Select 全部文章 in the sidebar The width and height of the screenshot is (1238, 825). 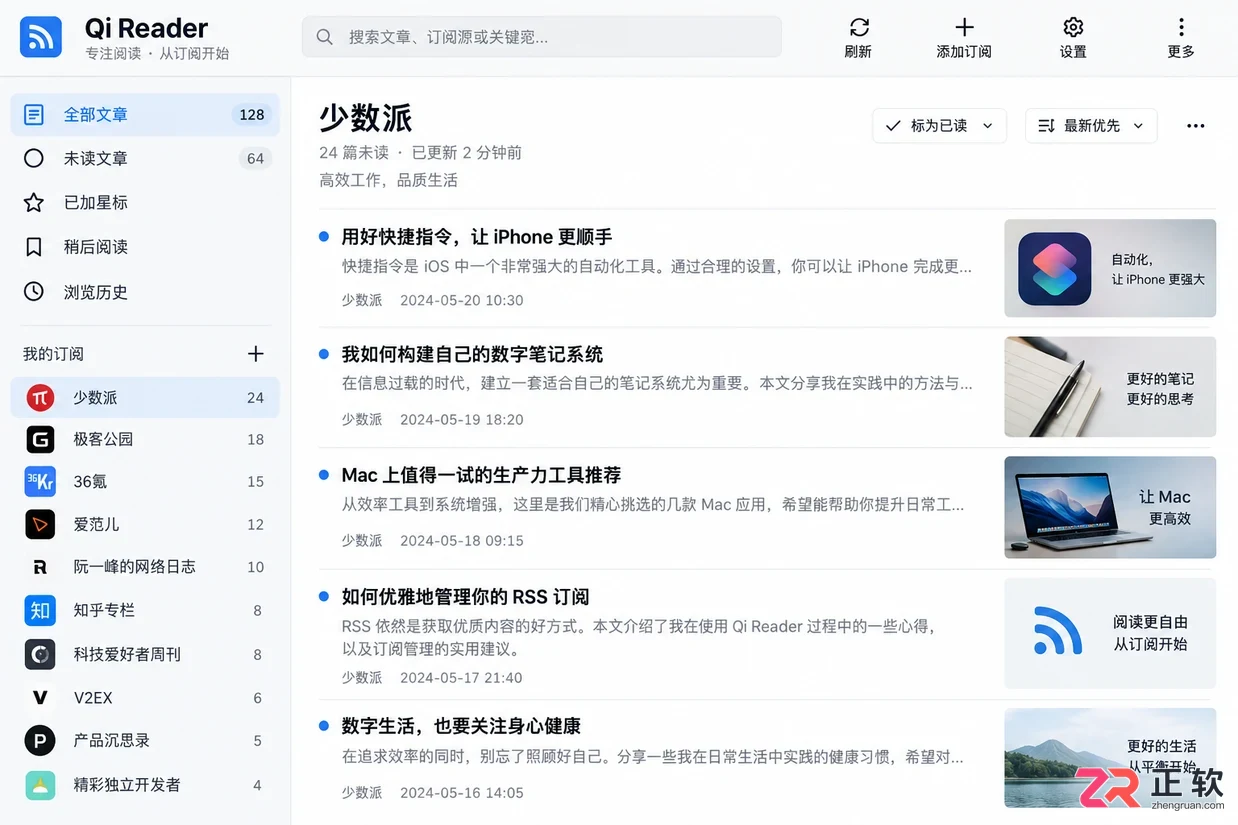pyautogui.click(x=145, y=115)
